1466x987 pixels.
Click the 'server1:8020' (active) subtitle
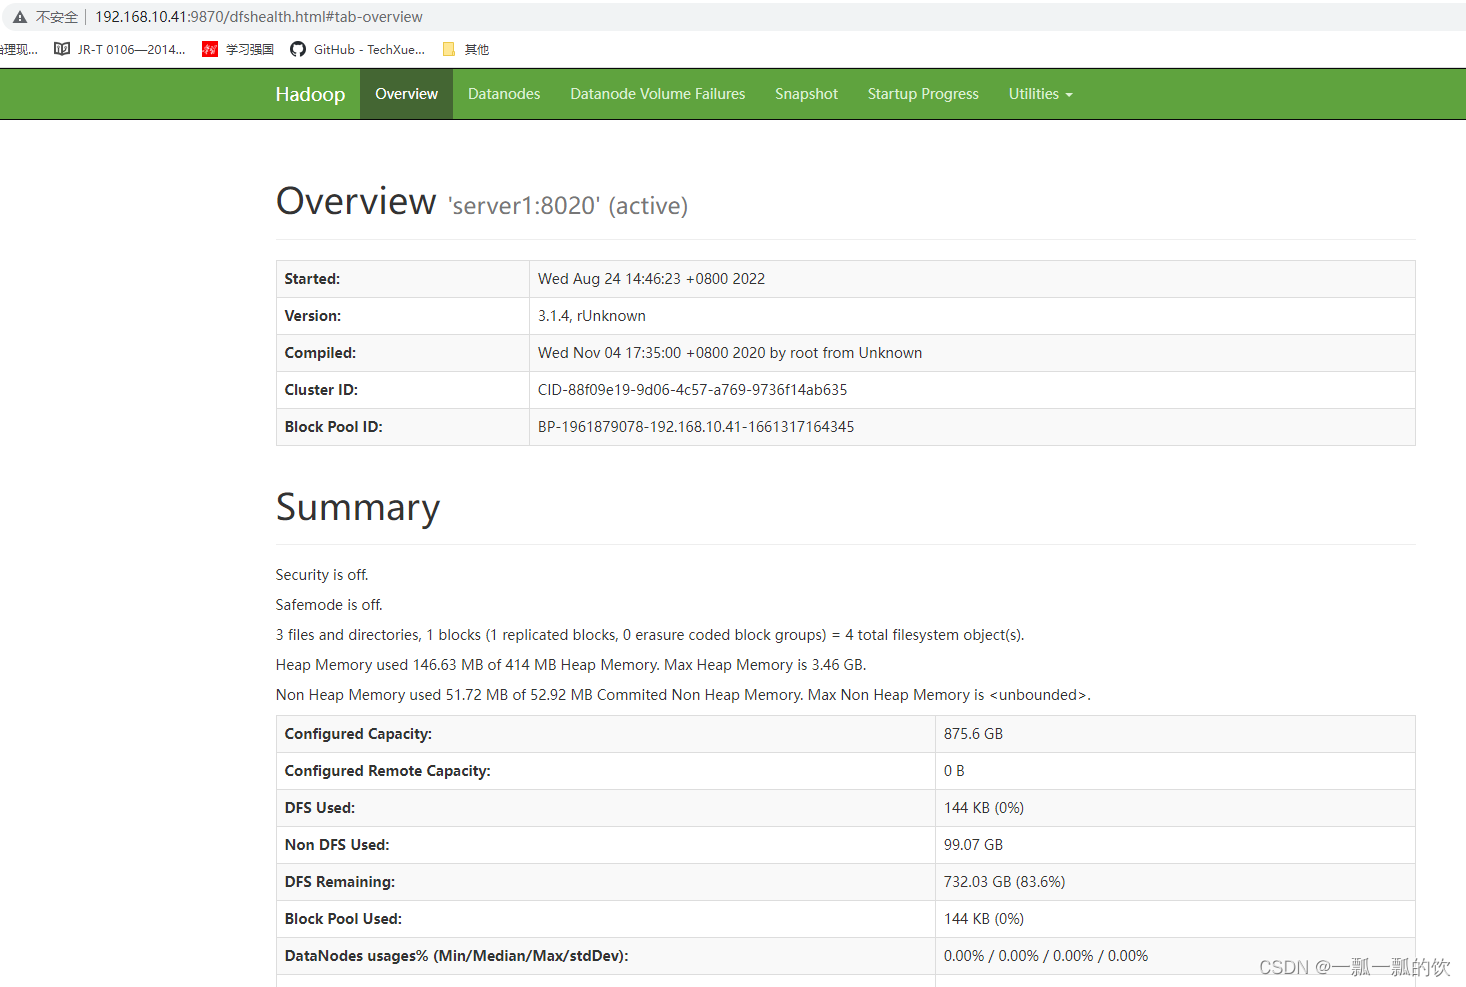click(x=568, y=206)
